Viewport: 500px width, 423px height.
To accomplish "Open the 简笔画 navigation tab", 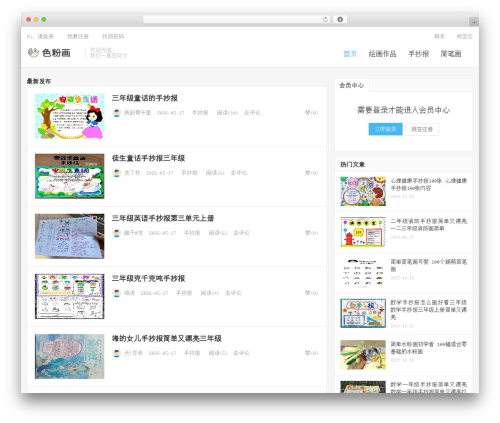I will 451,54.
